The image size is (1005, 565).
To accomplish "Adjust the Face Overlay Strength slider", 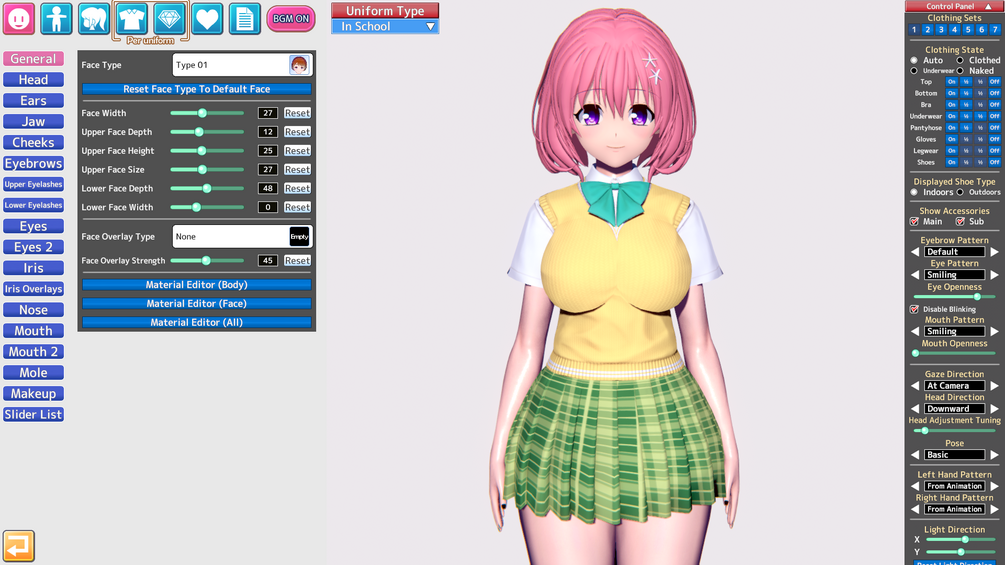I will pyautogui.click(x=207, y=261).
